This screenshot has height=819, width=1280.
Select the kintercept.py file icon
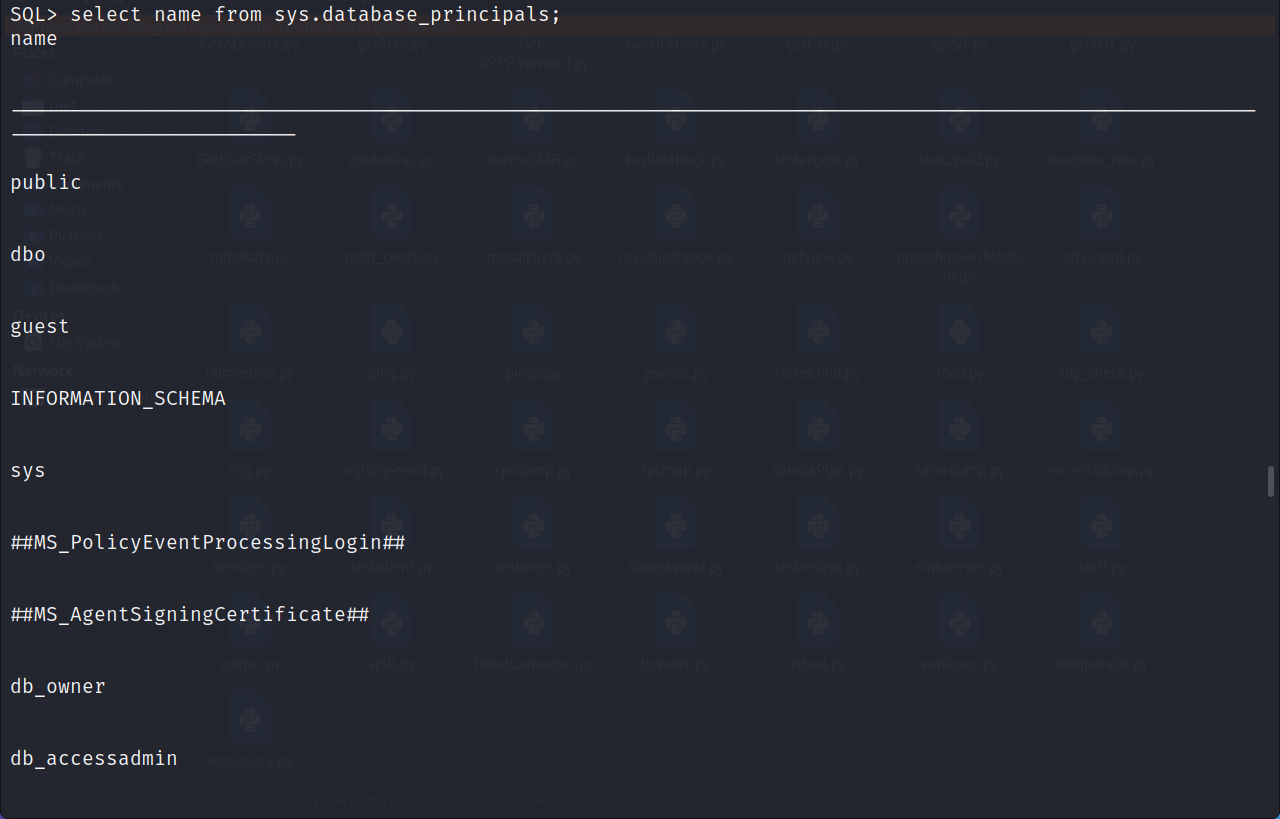tap(818, 116)
